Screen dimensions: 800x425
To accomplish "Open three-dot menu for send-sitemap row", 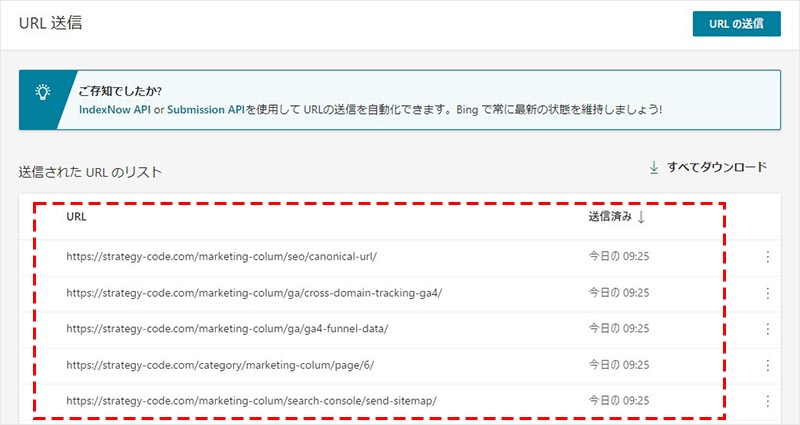I will (767, 401).
